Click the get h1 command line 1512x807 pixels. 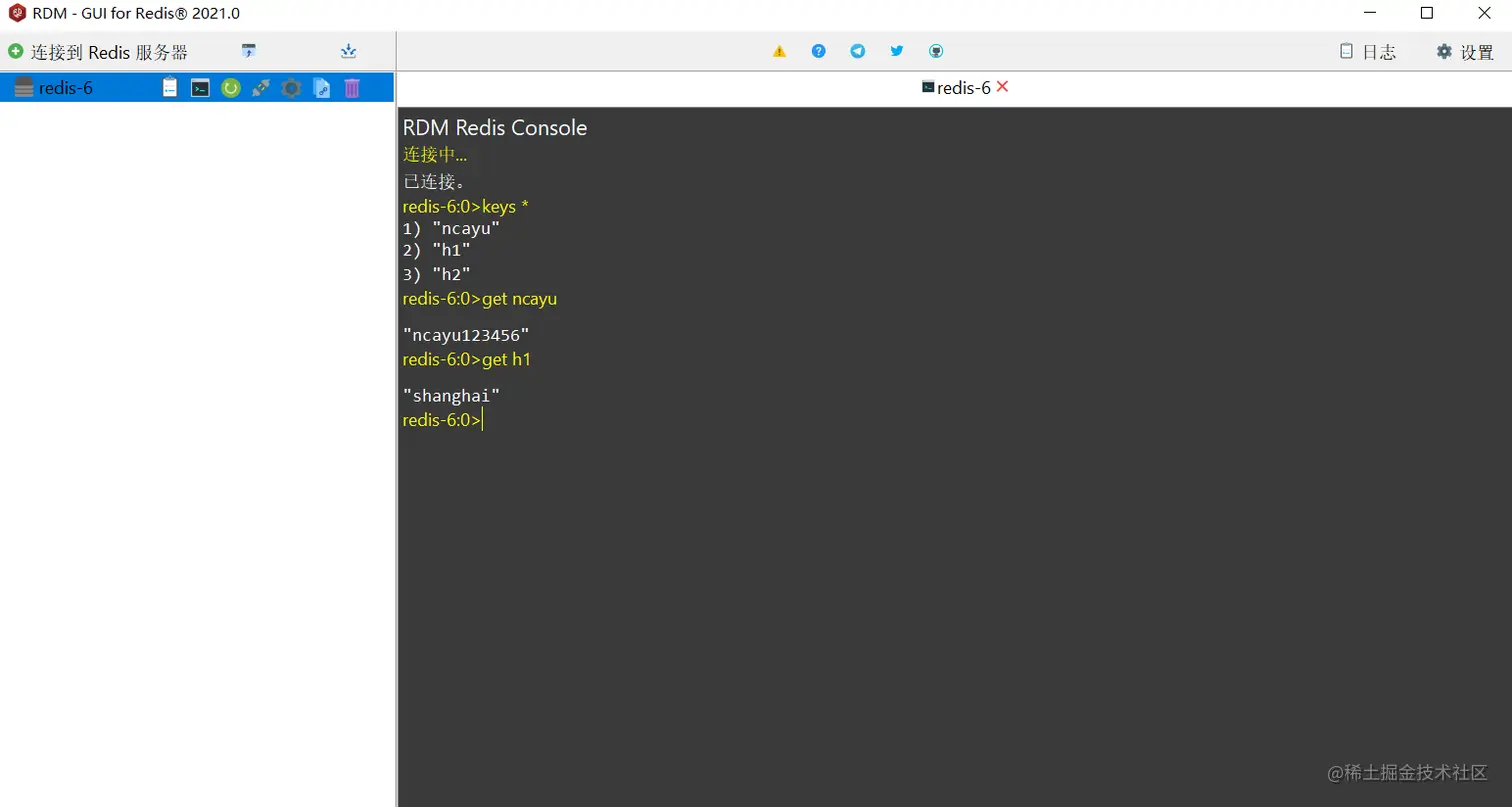point(467,359)
